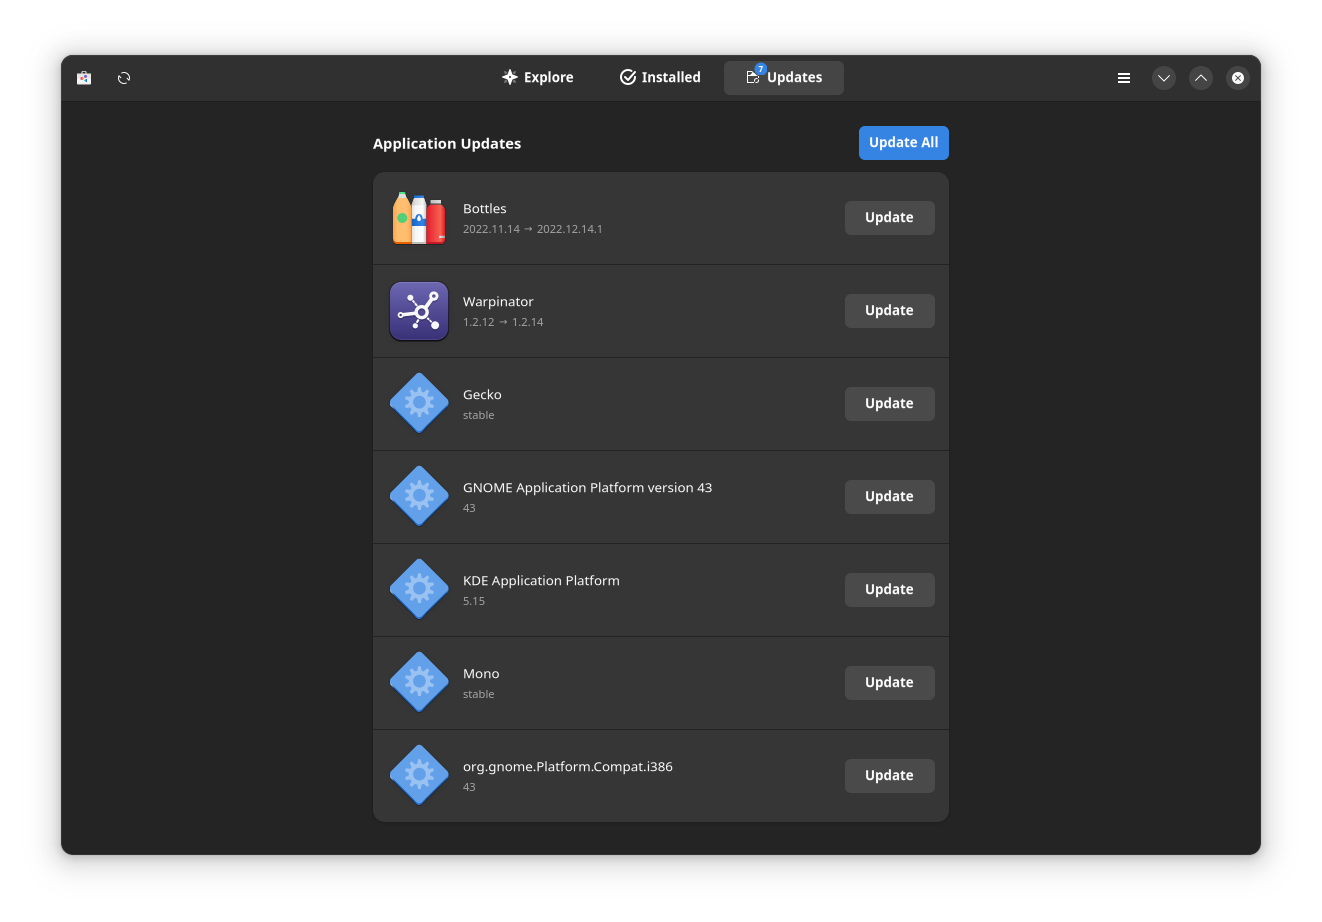Select GNOME Application Platform version 43 text

click(x=588, y=488)
